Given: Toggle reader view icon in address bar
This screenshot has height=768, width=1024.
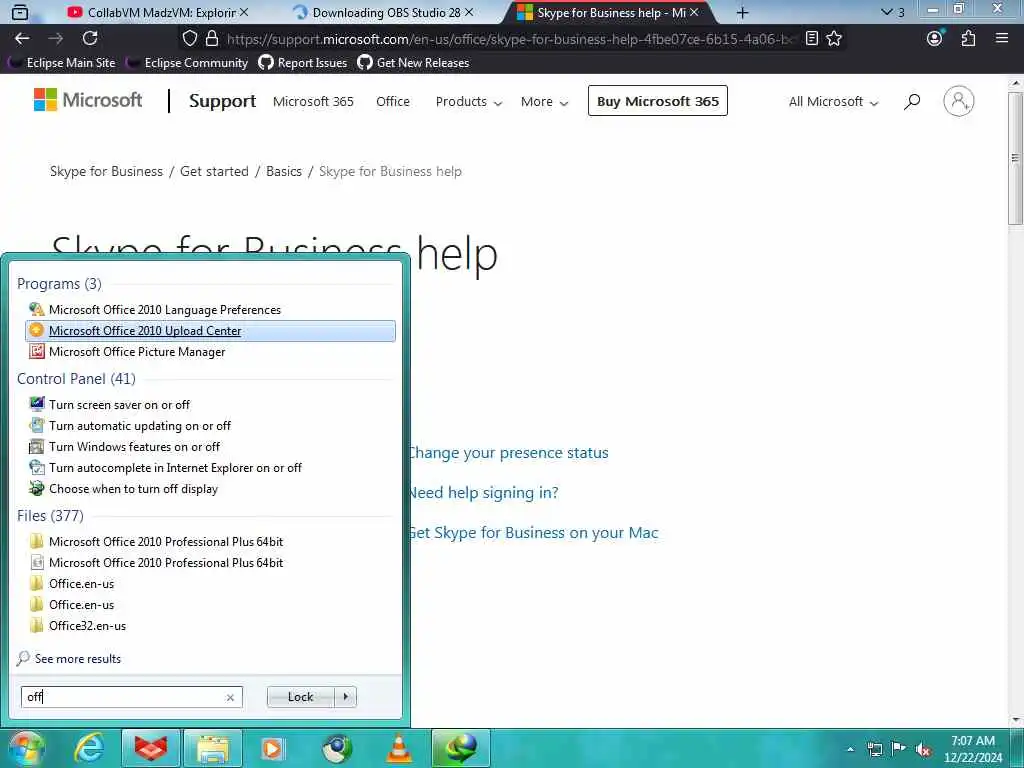Looking at the screenshot, I should click(x=812, y=39).
